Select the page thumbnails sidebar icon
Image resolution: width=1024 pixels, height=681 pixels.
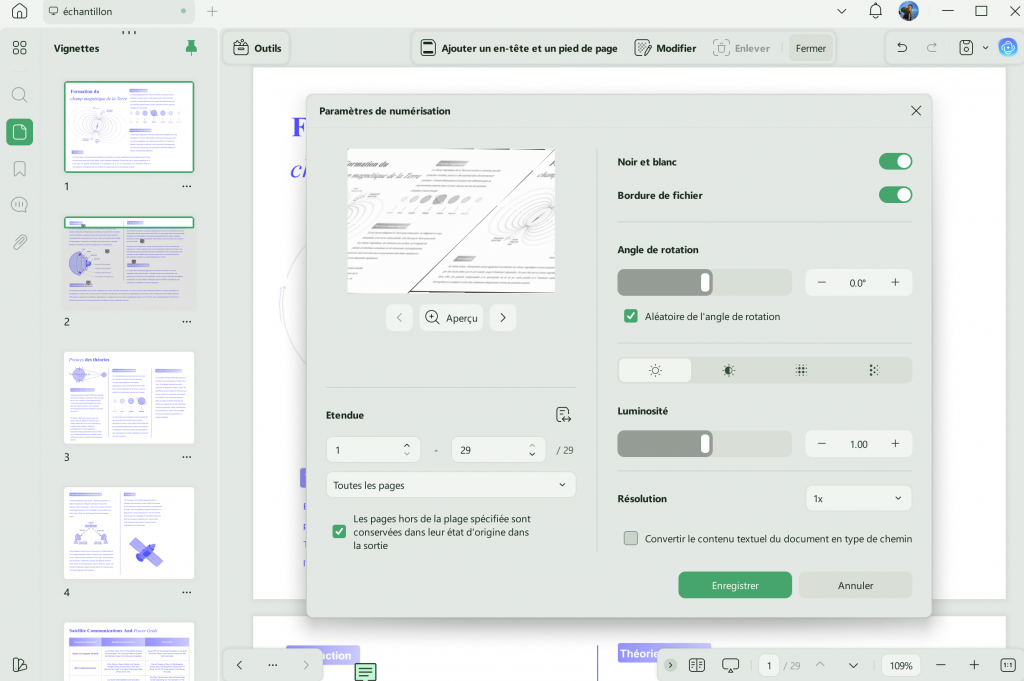point(20,132)
